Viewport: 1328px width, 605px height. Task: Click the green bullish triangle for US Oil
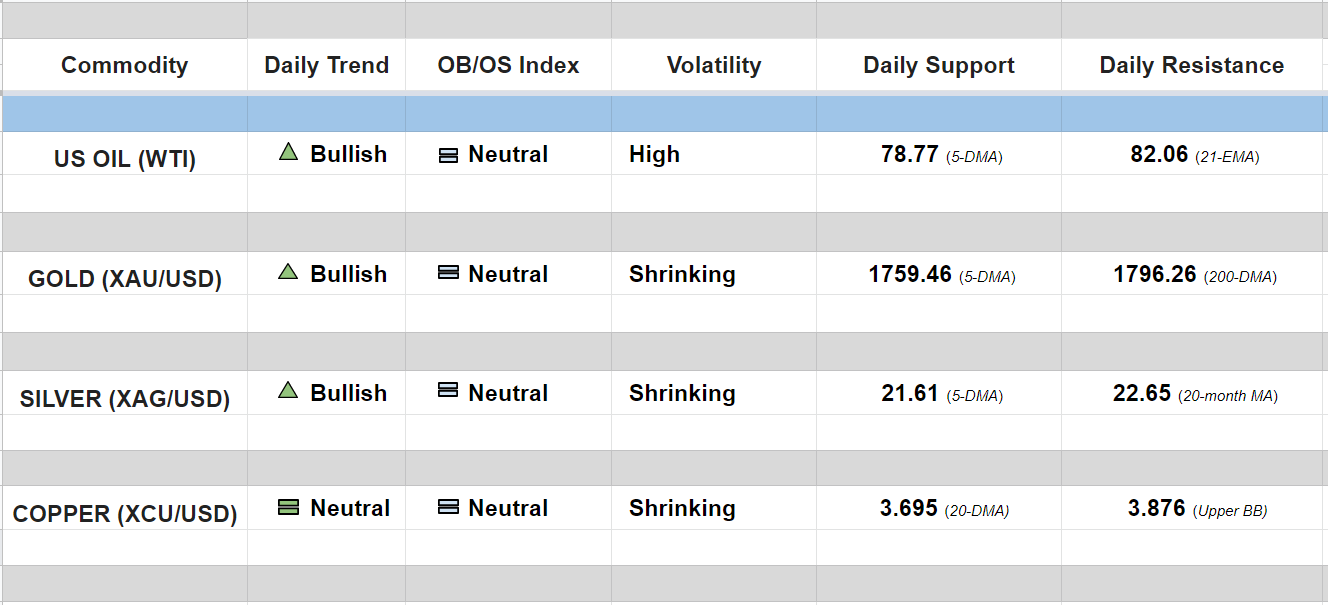pos(288,153)
